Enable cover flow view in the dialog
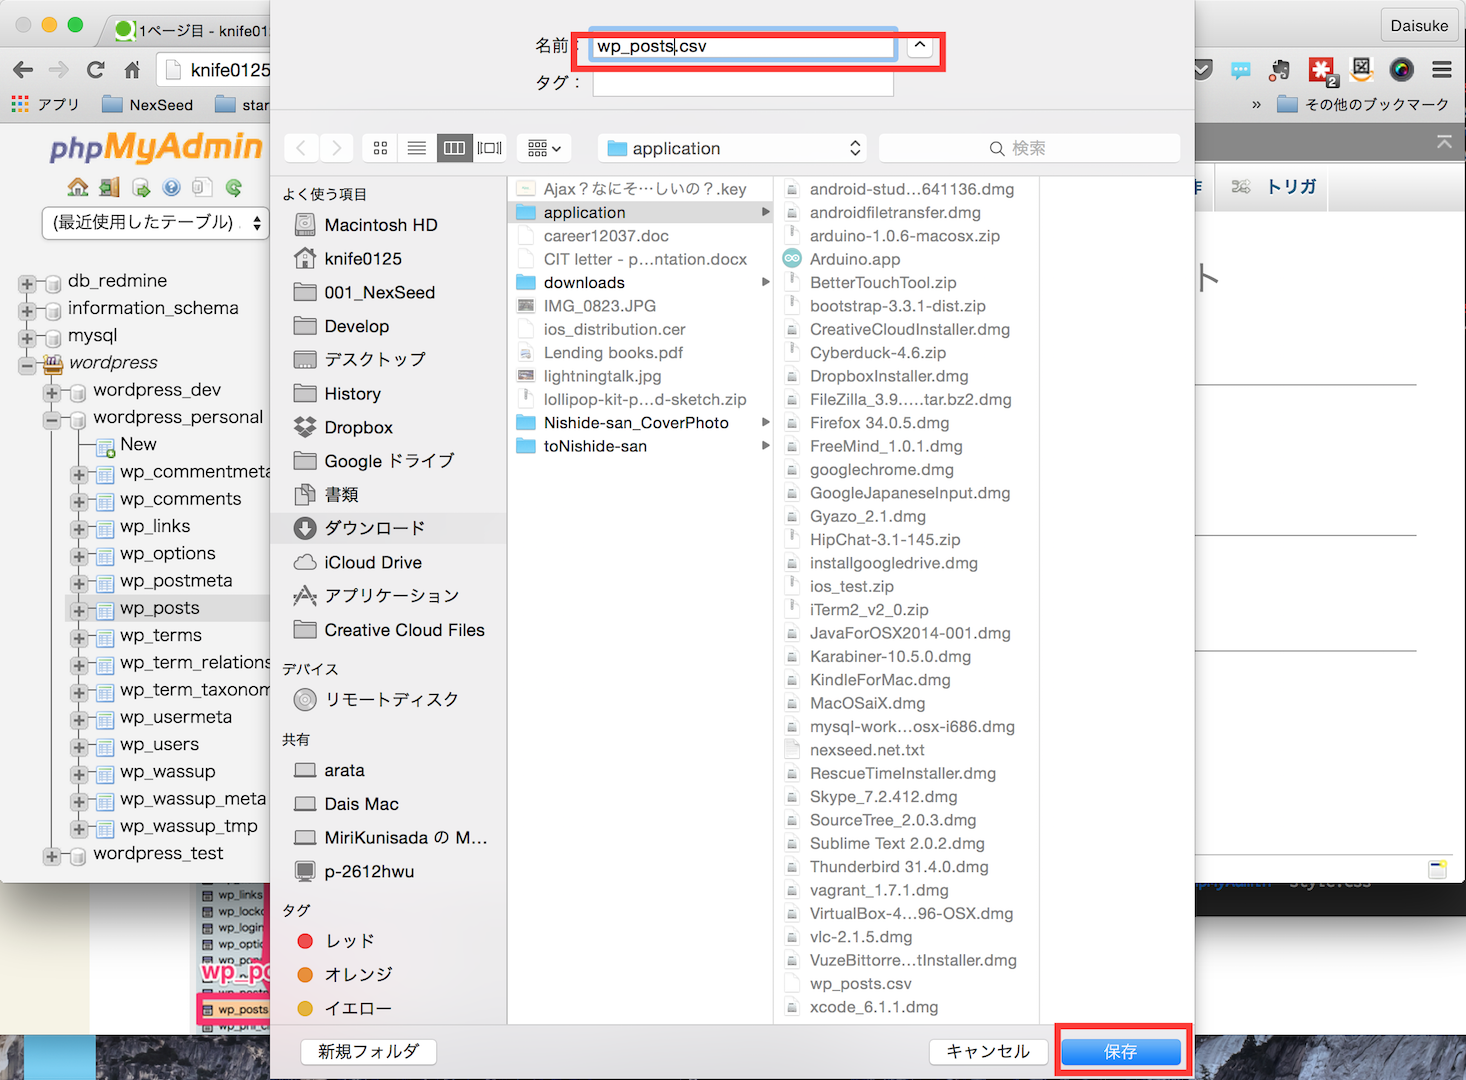 coord(489,147)
